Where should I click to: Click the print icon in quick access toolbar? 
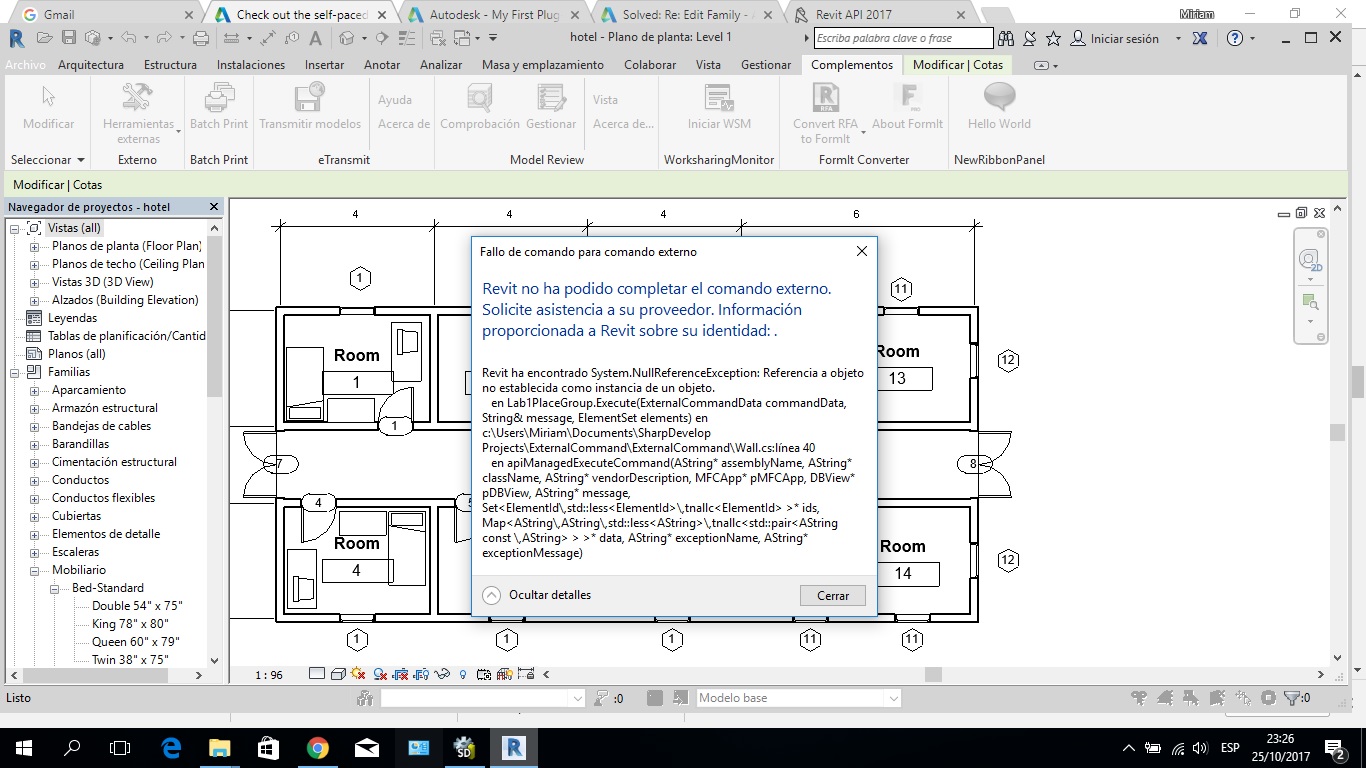(x=200, y=38)
